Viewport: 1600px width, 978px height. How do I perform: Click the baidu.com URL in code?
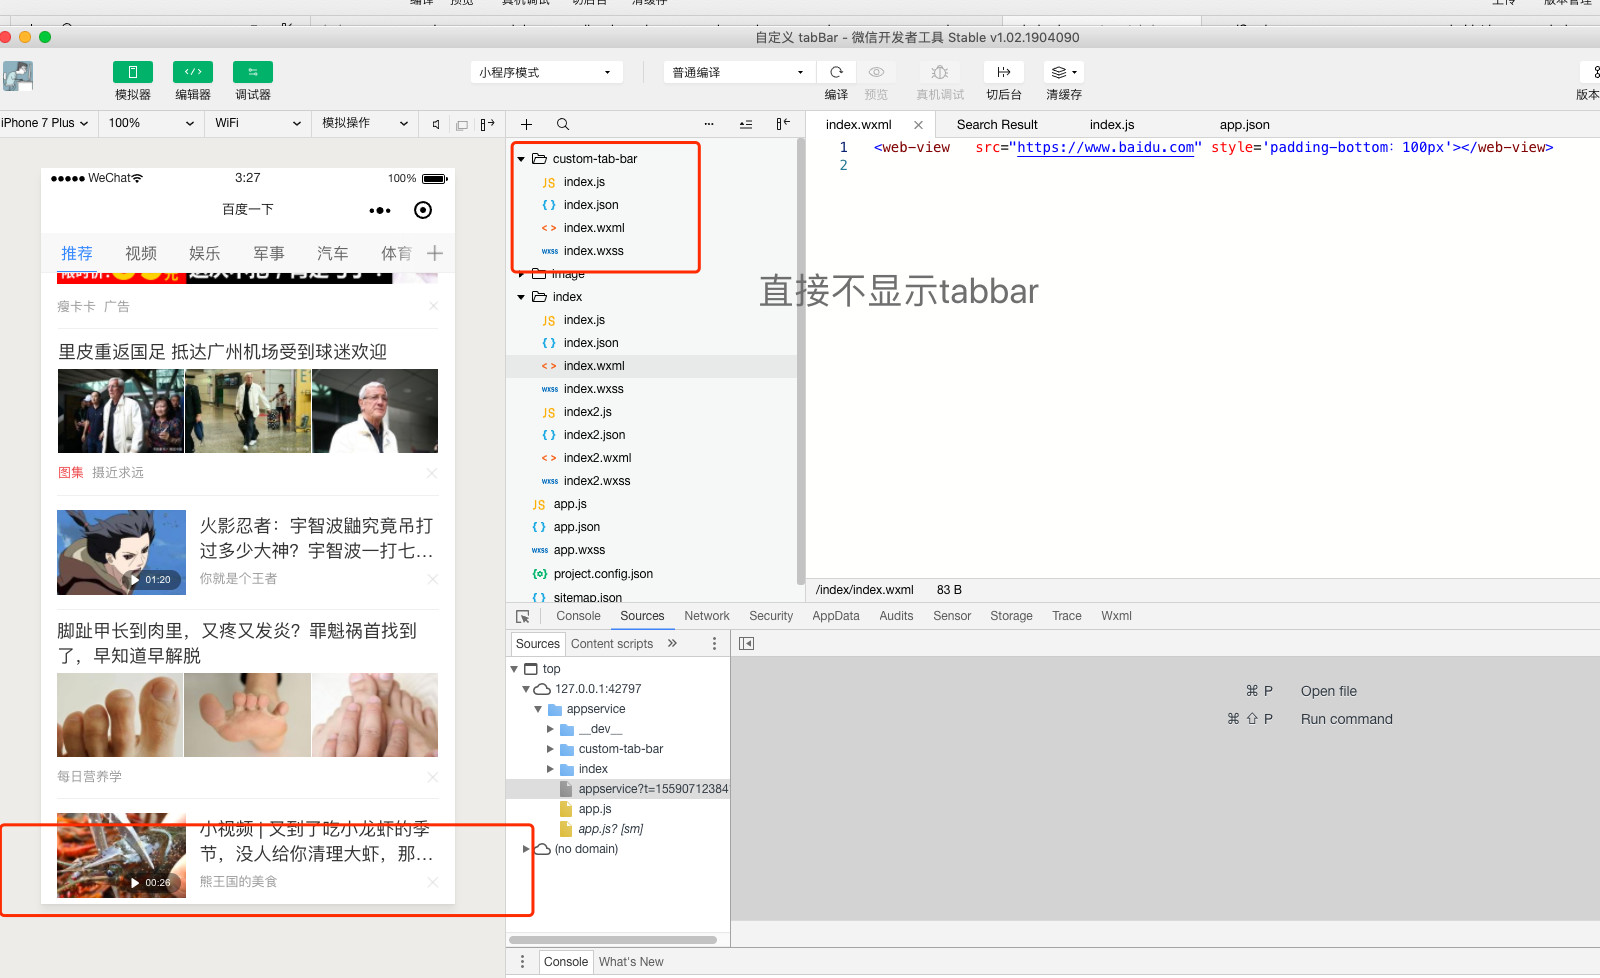pos(1106,147)
